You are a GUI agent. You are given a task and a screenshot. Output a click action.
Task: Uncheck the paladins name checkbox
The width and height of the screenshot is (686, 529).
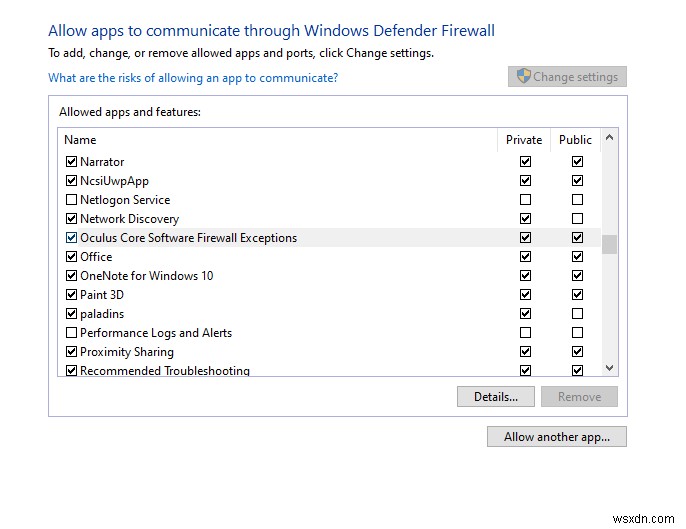coord(71,314)
